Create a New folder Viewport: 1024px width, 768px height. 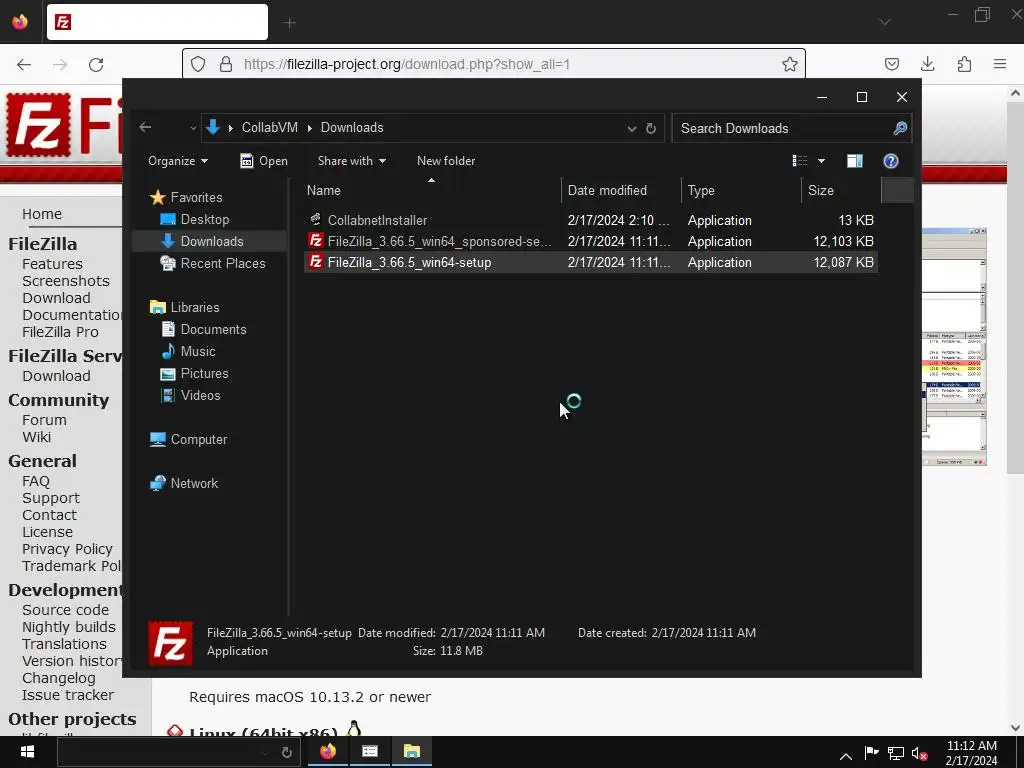point(446,161)
